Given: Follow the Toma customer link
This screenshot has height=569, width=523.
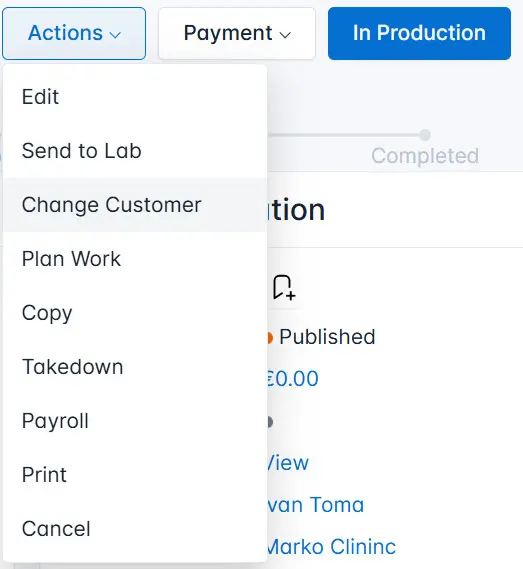Looking at the screenshot, I should pos(315,505).
